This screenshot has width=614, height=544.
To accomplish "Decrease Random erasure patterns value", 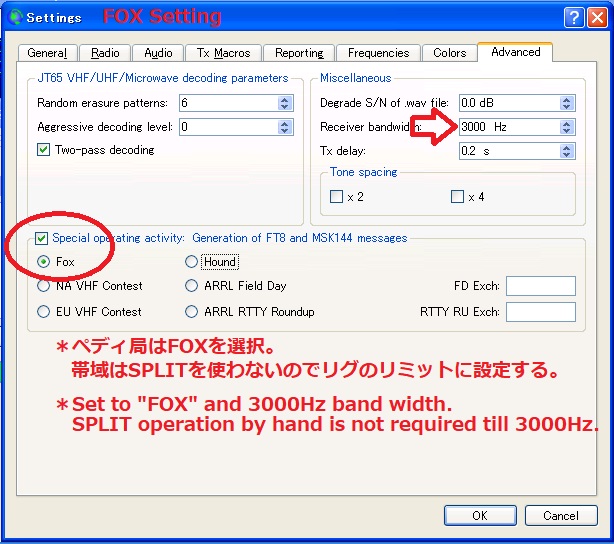I will [x=285, y=107].
